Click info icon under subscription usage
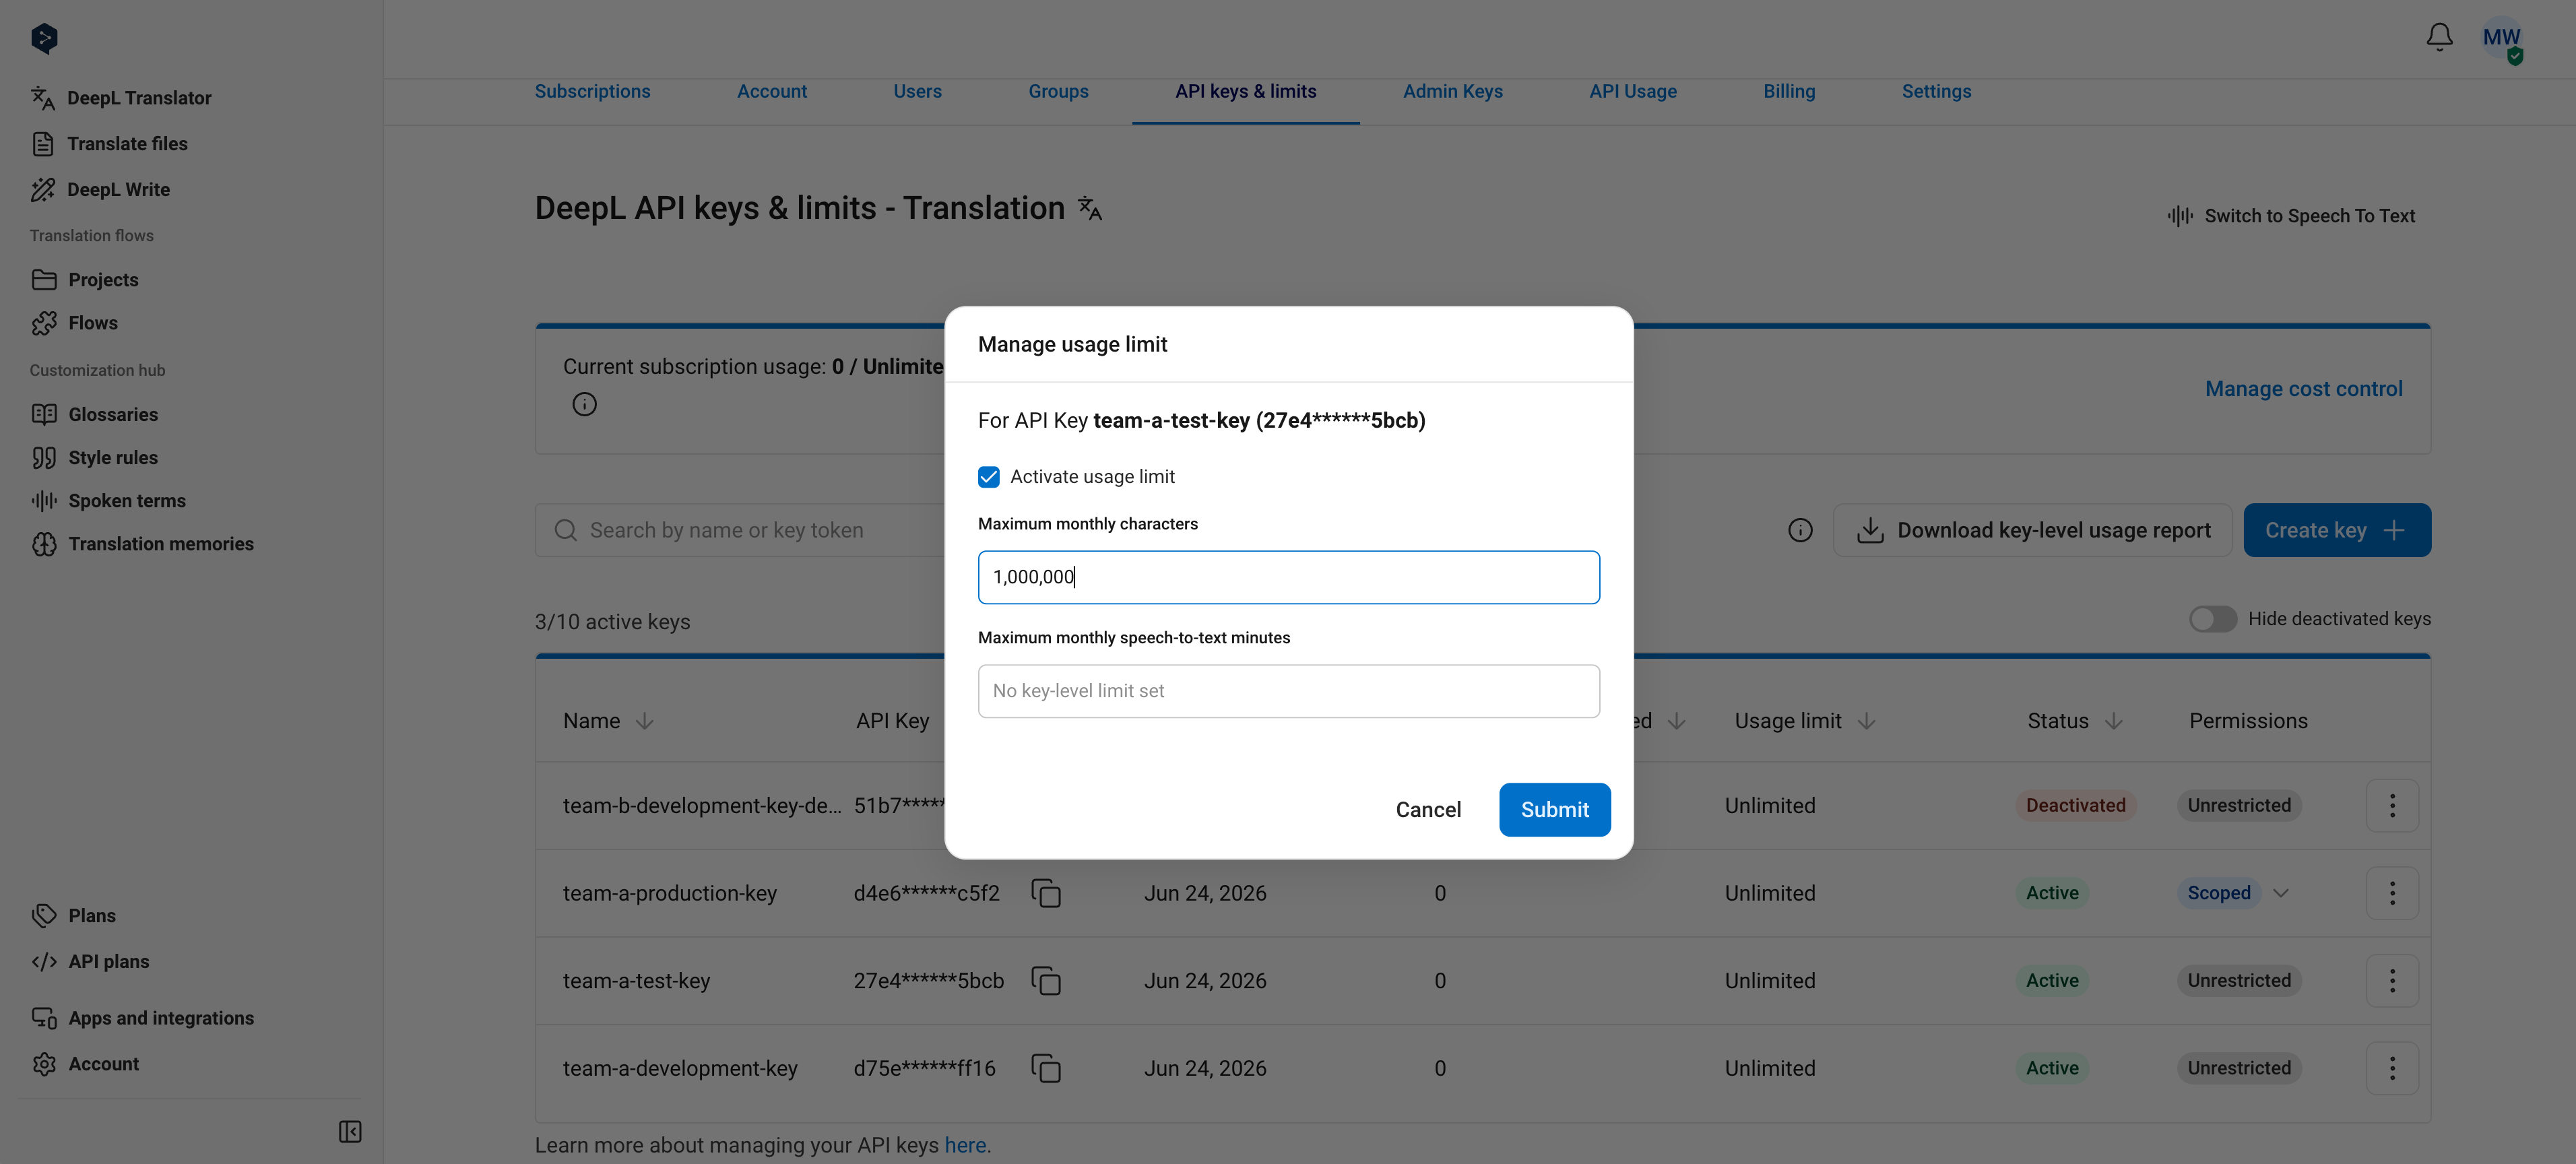The image size is (2576, 1164). 584,404
